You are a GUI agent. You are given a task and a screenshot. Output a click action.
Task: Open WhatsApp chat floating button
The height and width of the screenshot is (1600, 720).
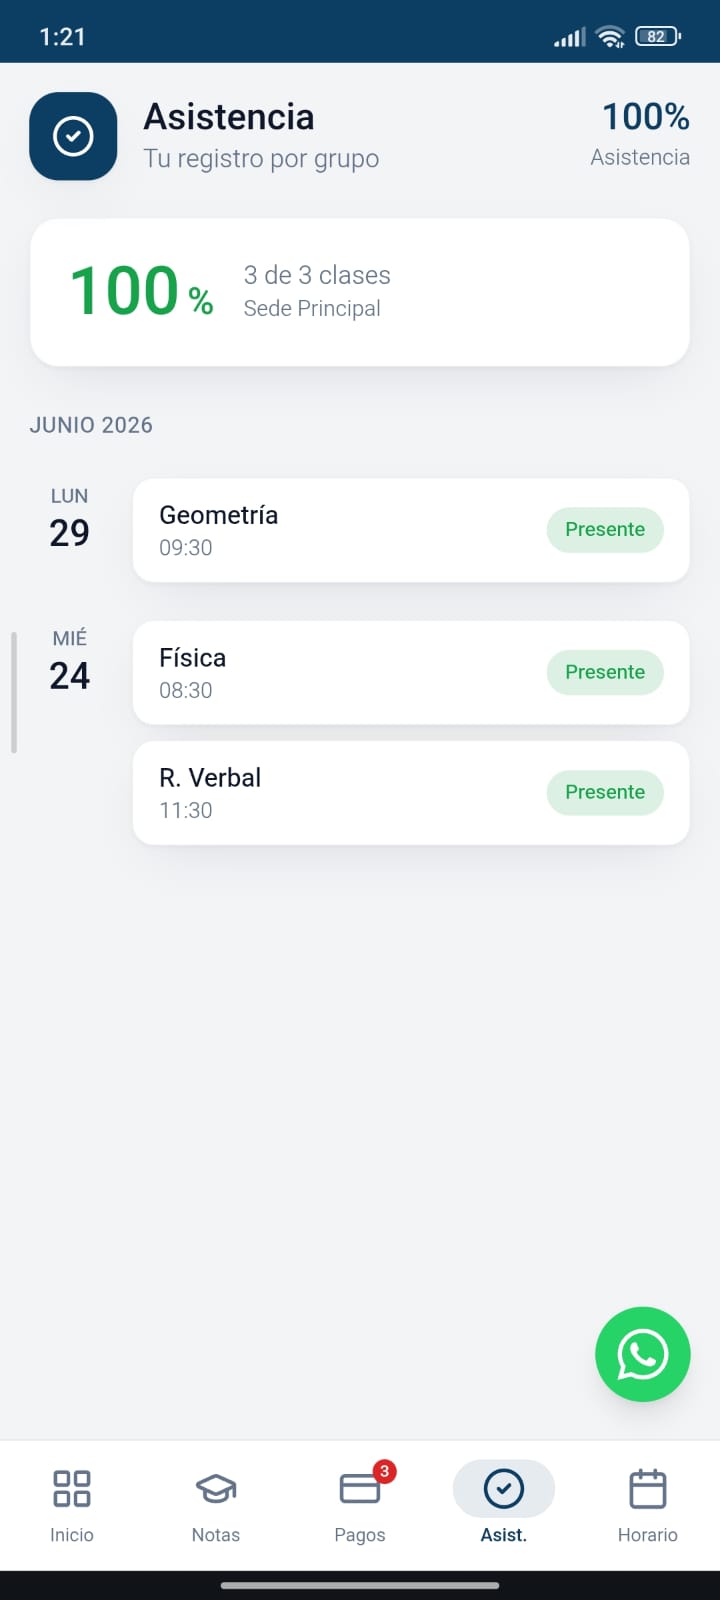(x=642, y=1354)
